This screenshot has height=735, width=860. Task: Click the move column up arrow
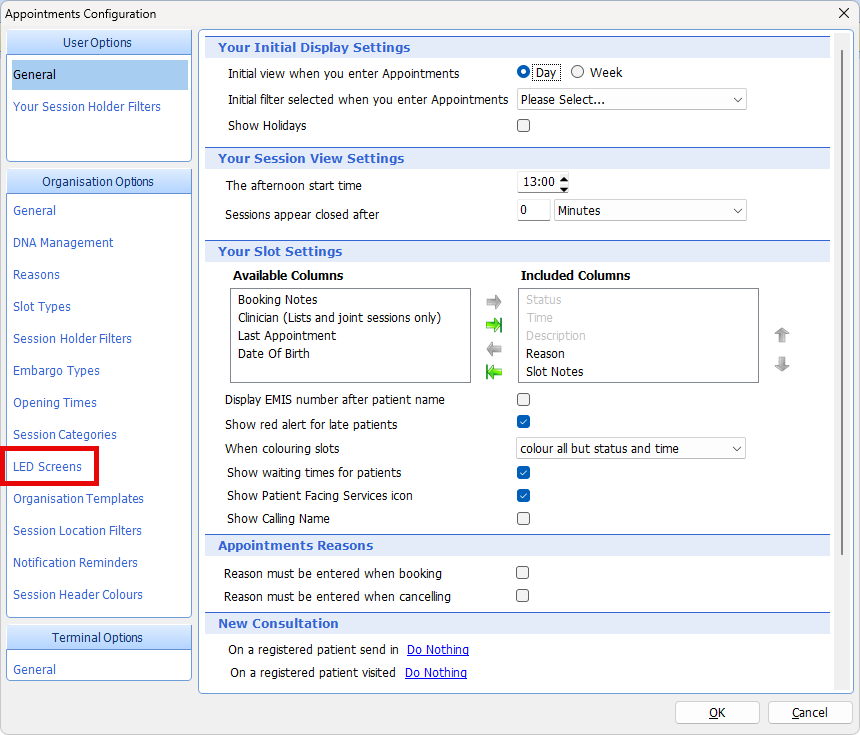point(782,336)
